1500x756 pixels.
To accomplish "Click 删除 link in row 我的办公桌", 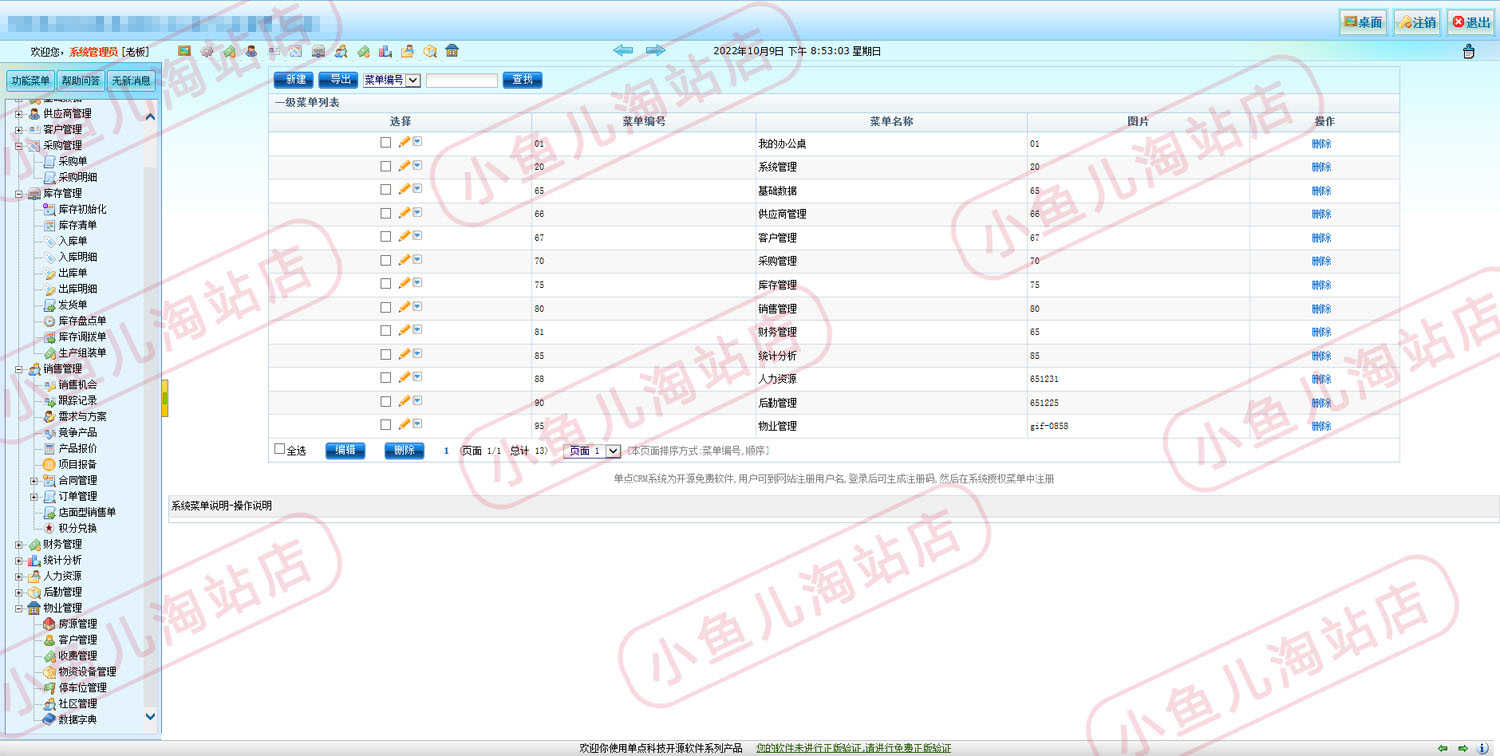I will point(1322,144).
